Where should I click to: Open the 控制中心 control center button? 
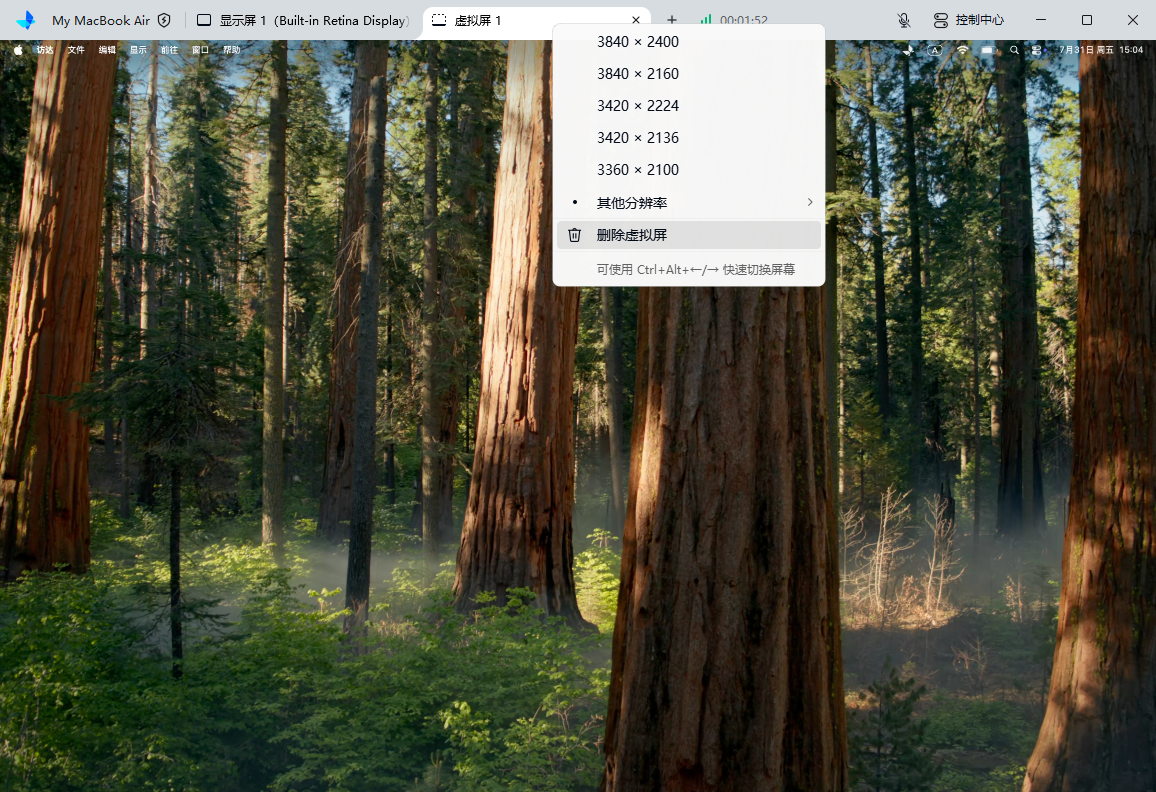[969, 20]
